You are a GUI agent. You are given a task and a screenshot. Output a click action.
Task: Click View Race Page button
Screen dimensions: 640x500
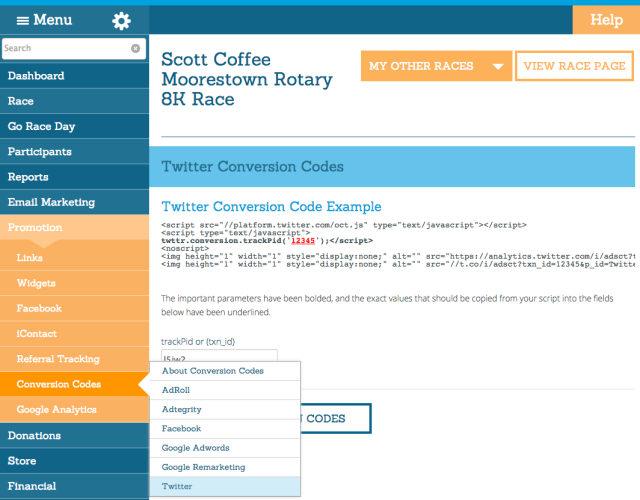574,66
